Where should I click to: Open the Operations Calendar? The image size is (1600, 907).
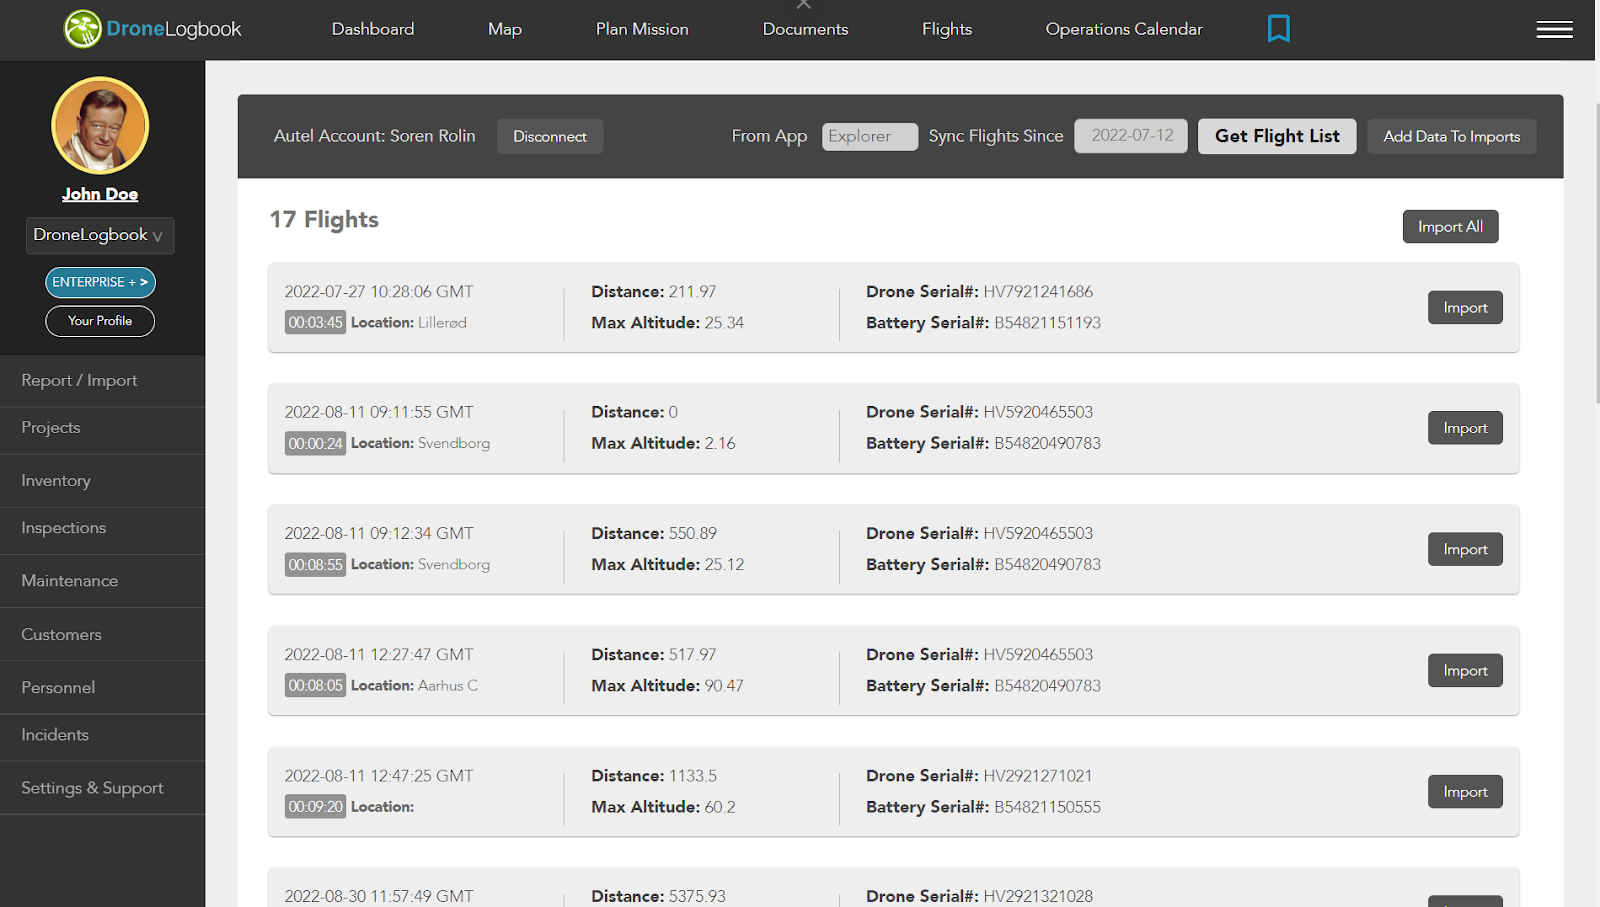1124,29
